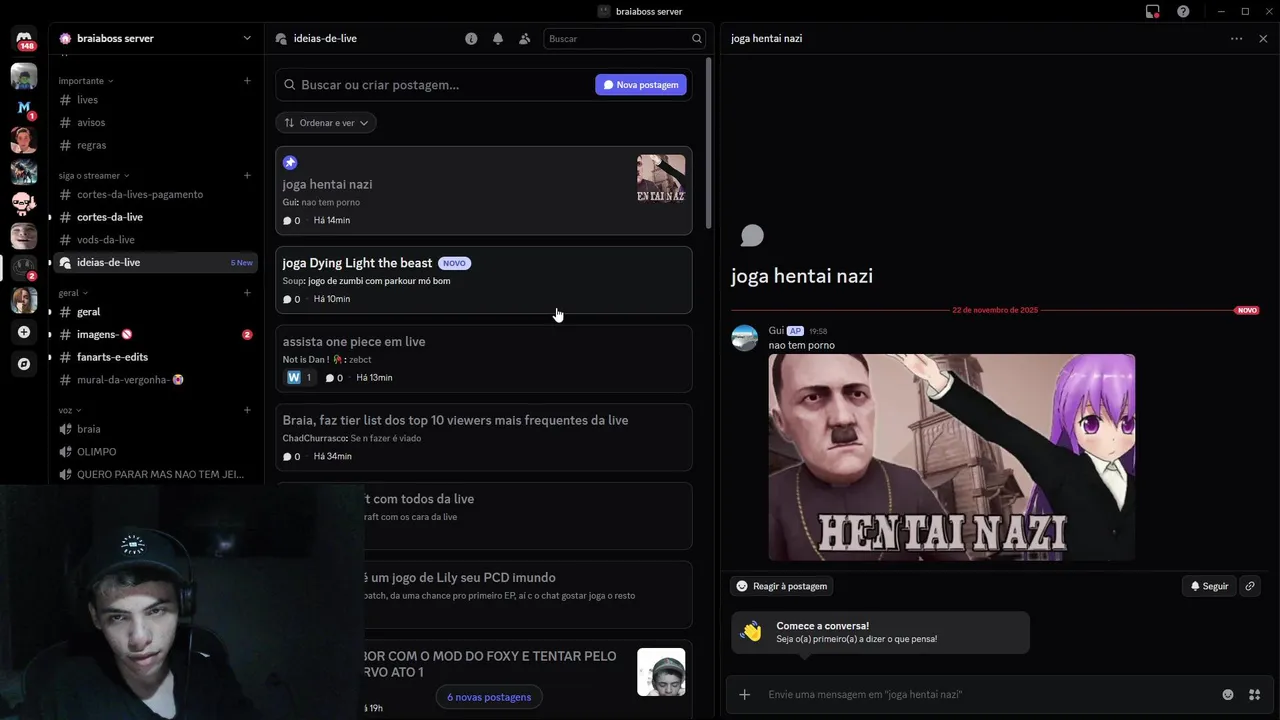This screenshot has width=1280, height=720.
Task: Add channel to geral category
Action: [x=247, y=293]
